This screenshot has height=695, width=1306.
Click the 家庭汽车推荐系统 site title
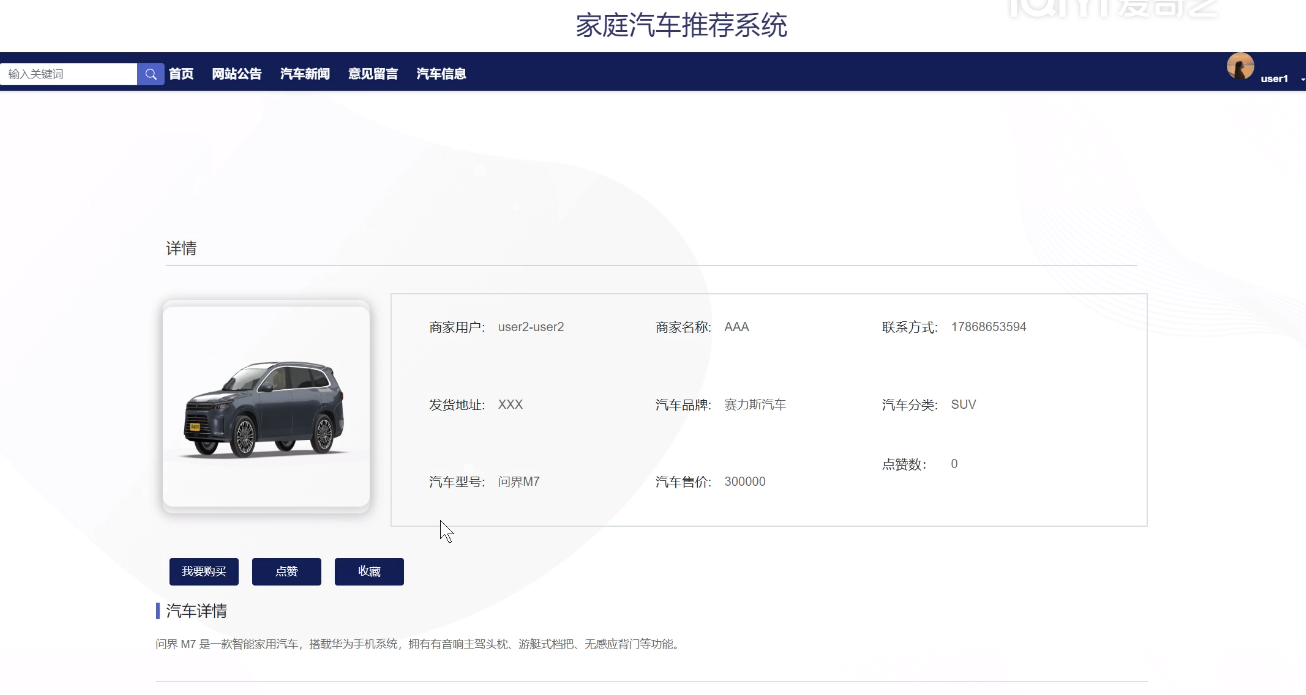tap(681, 25)
